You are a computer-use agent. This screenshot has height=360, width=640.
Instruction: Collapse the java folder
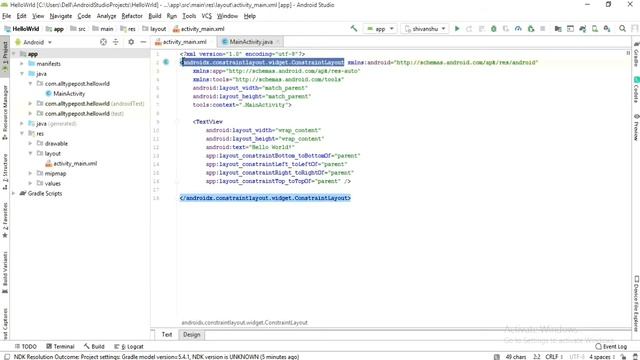point(22,74)
